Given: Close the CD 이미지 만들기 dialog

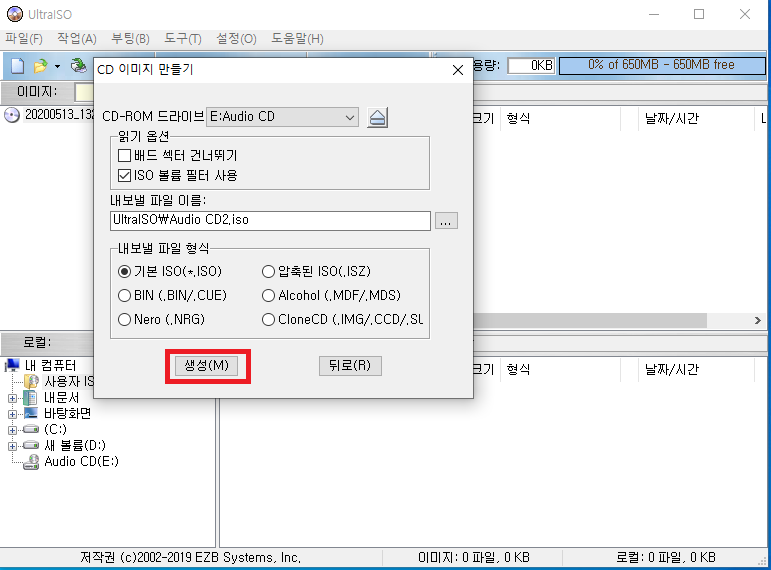Looking at the screenshot, I should pyautogui.click(x=458, y=70).
